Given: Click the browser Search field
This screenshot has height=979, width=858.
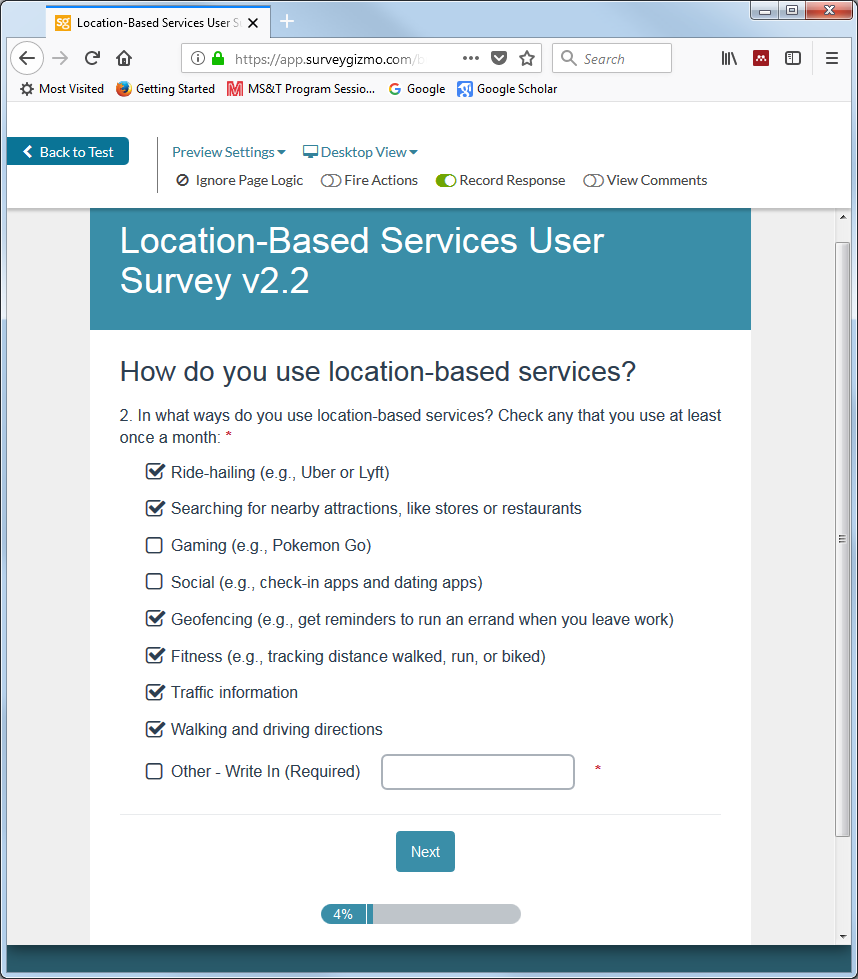Looking at the screenshot, I should 612,58.
